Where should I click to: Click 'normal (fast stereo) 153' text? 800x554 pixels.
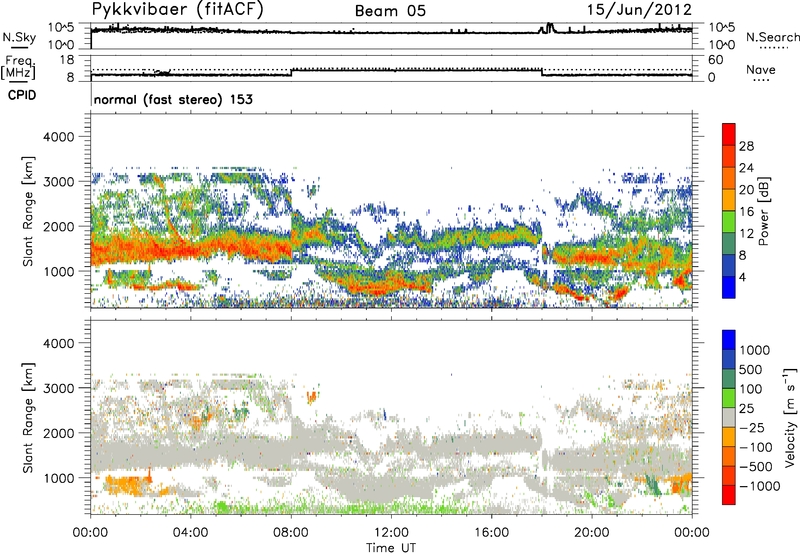click(x=173, y=99)
